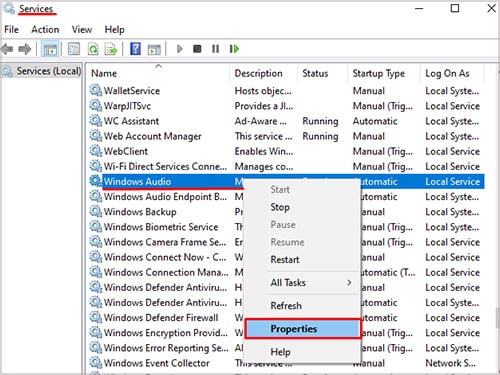Viewport: 500px width, 375px height.
Task: Open the Action menu
Action: (45, 30)
